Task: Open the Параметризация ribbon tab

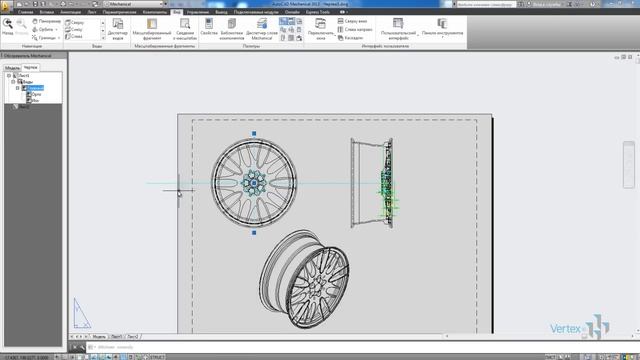Action: pyautogui.click(x=120, y=12)
